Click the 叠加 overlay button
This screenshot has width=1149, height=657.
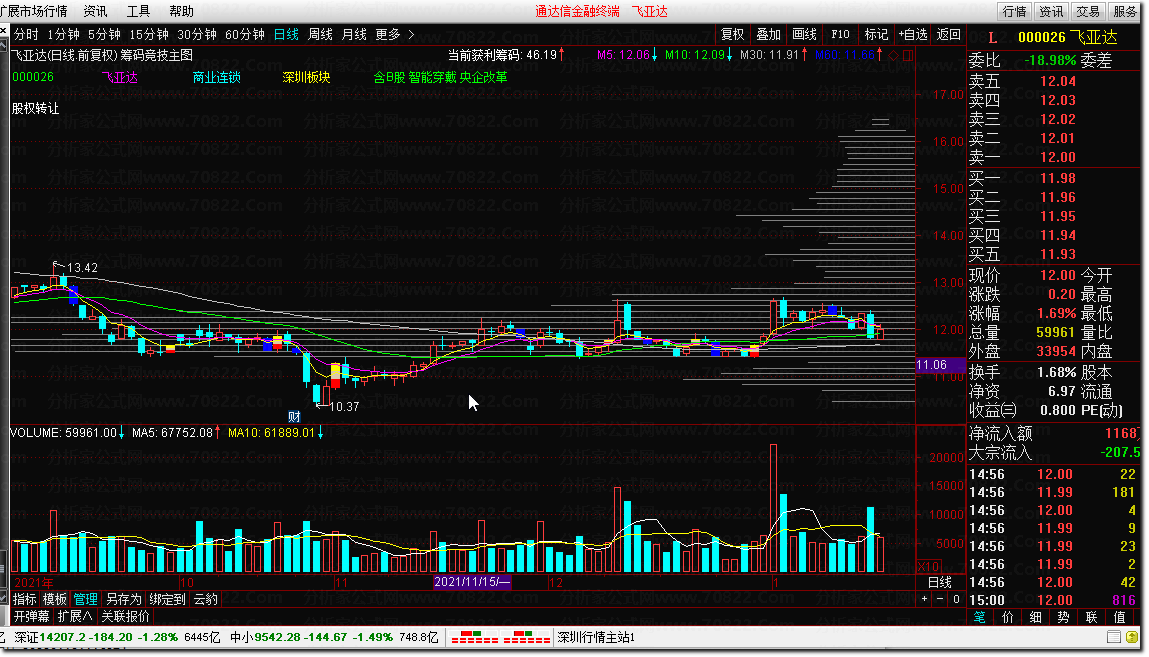pos(769,34)
